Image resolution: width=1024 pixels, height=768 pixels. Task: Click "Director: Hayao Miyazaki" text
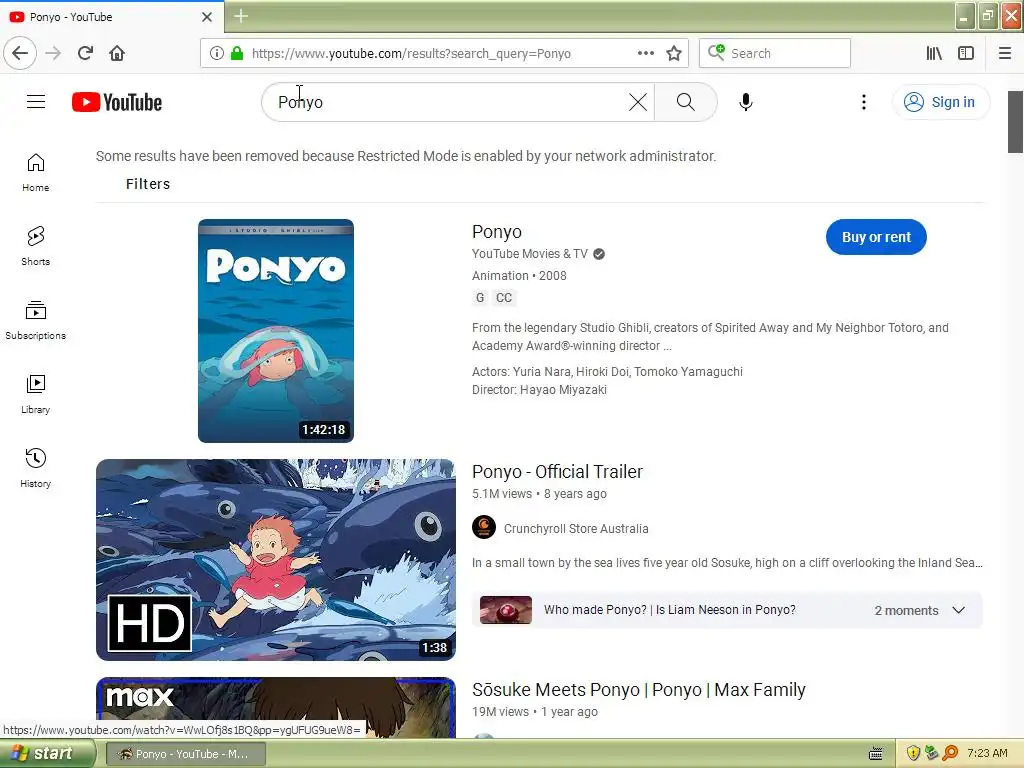539,390
